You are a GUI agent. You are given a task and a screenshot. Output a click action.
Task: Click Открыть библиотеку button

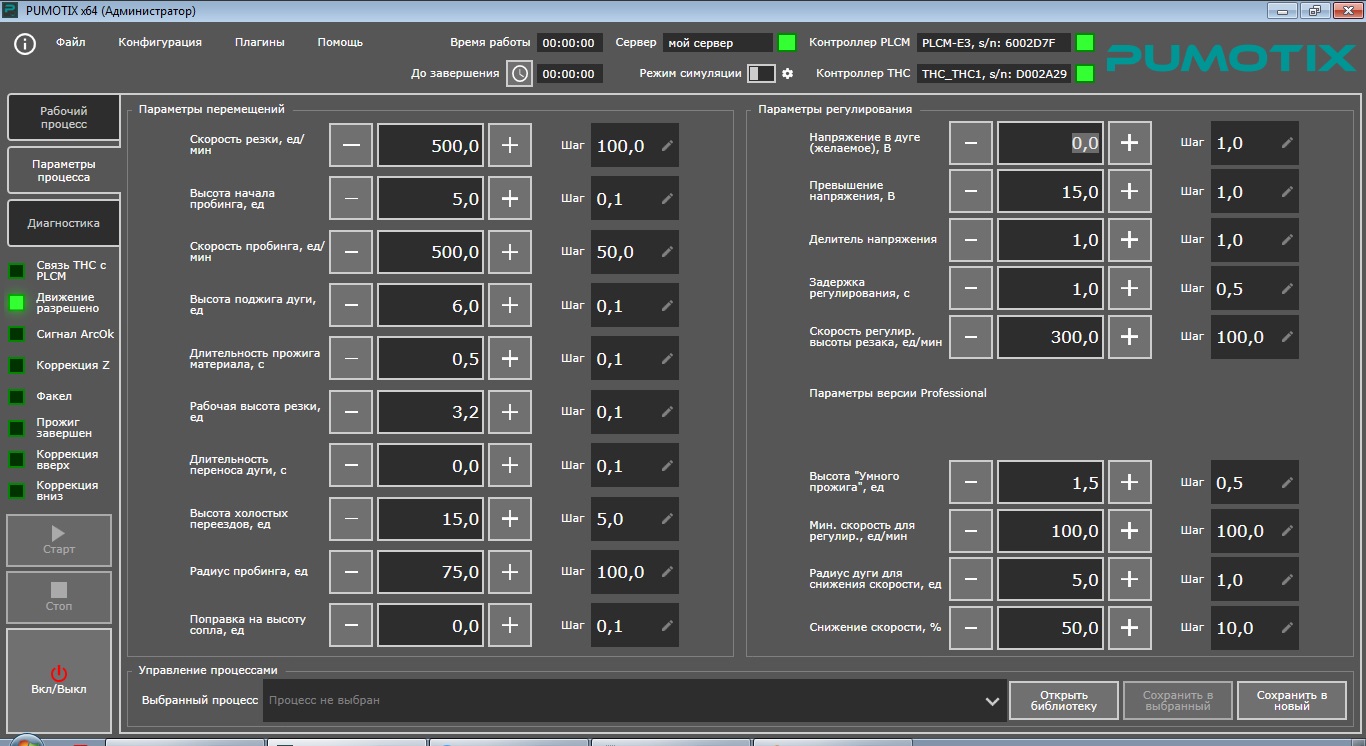pos(1064,700)
